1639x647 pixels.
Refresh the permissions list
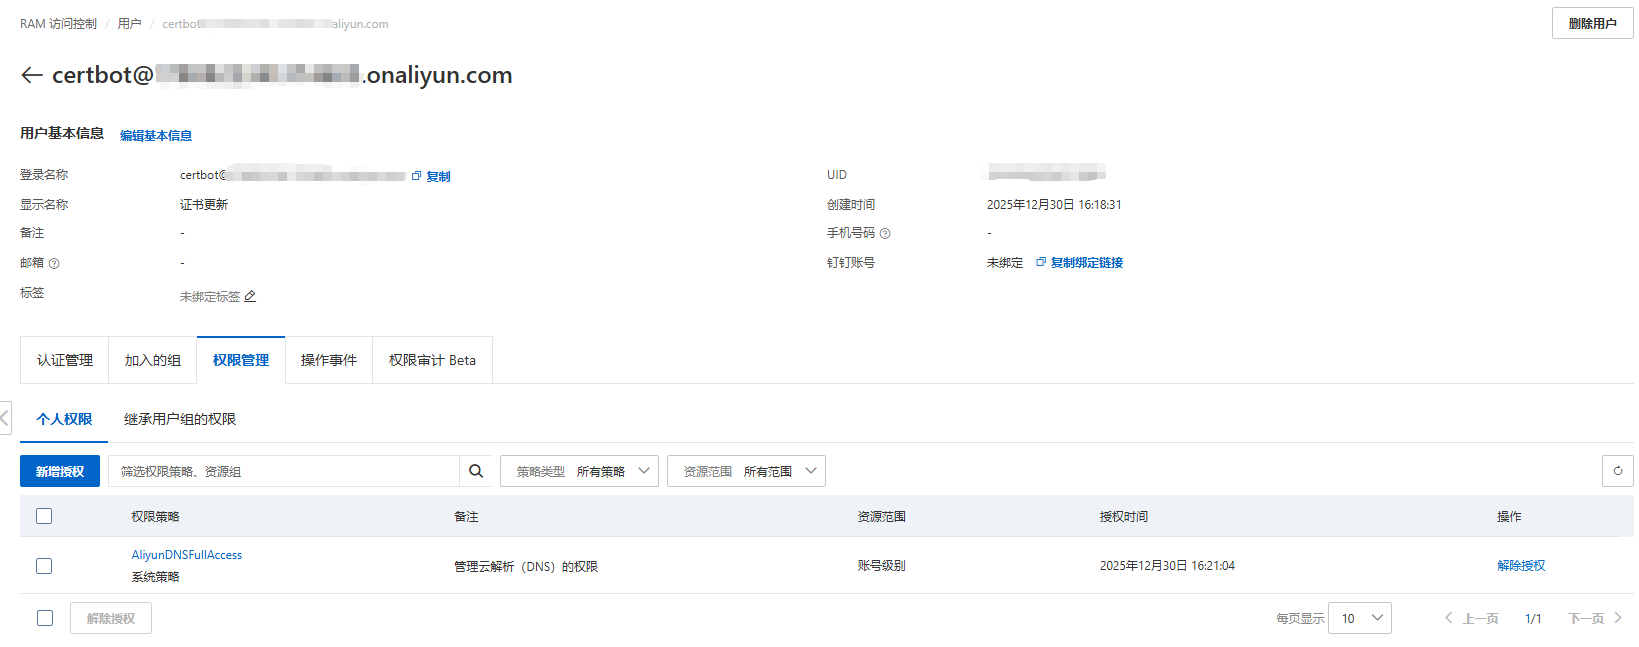point(1617,471)
